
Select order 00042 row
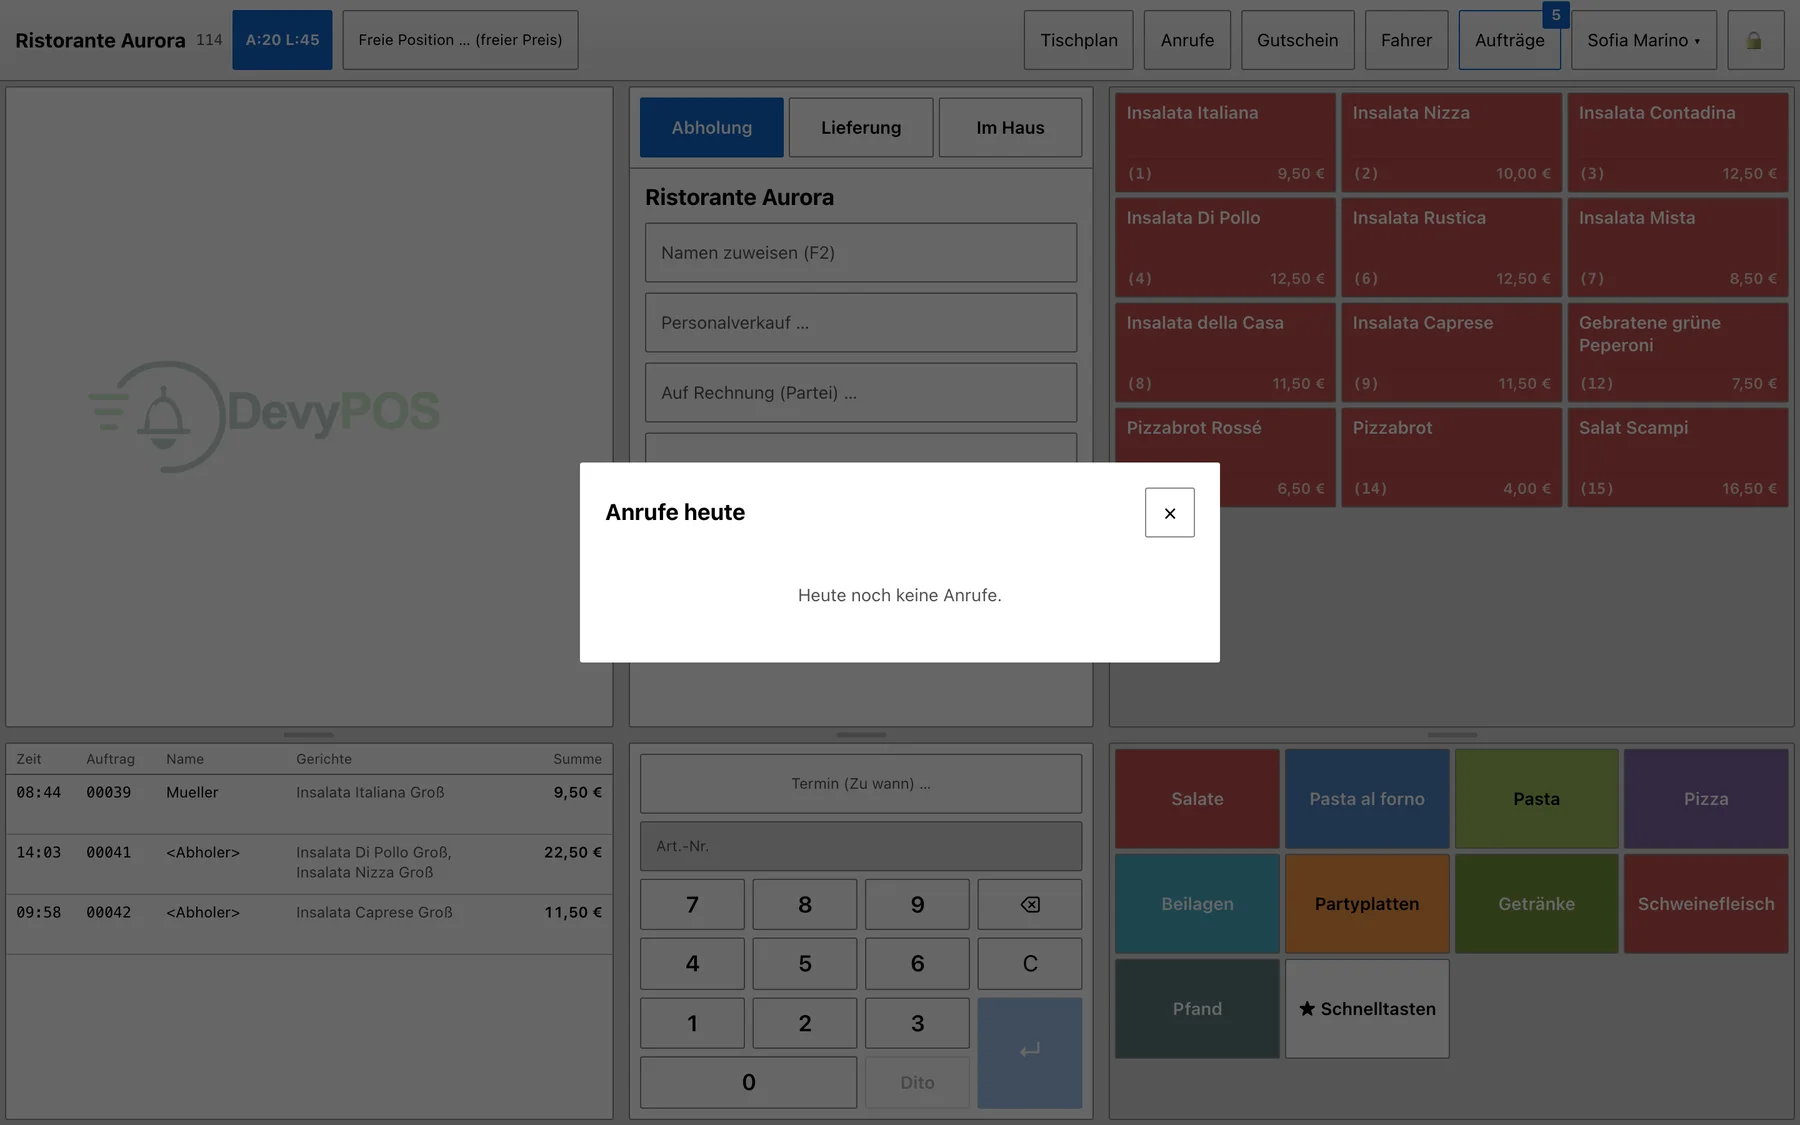(x=309, y=924)
